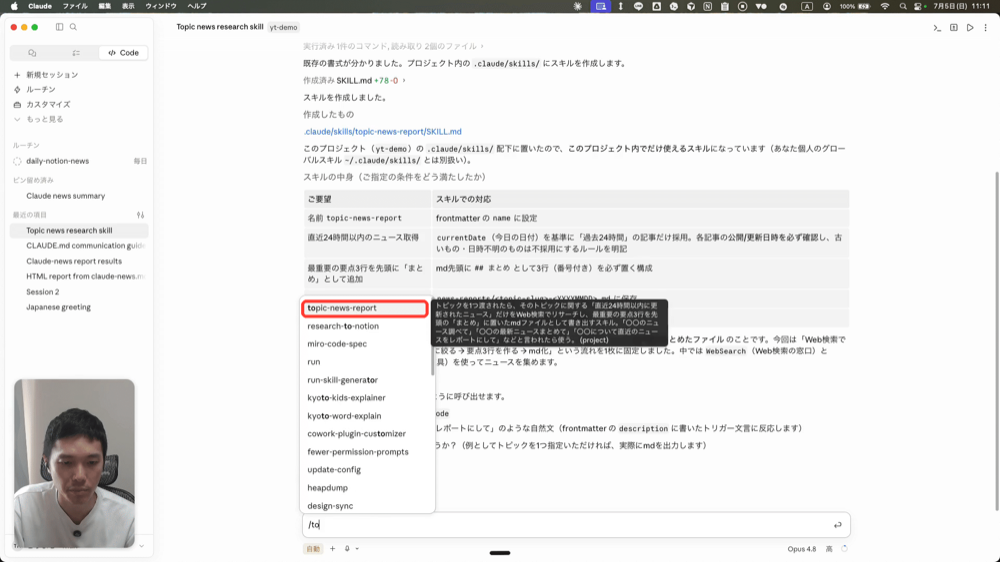Click the yt-demo project tag
The width and height of the screenshot is (1000, 562).
pos(283,27)
